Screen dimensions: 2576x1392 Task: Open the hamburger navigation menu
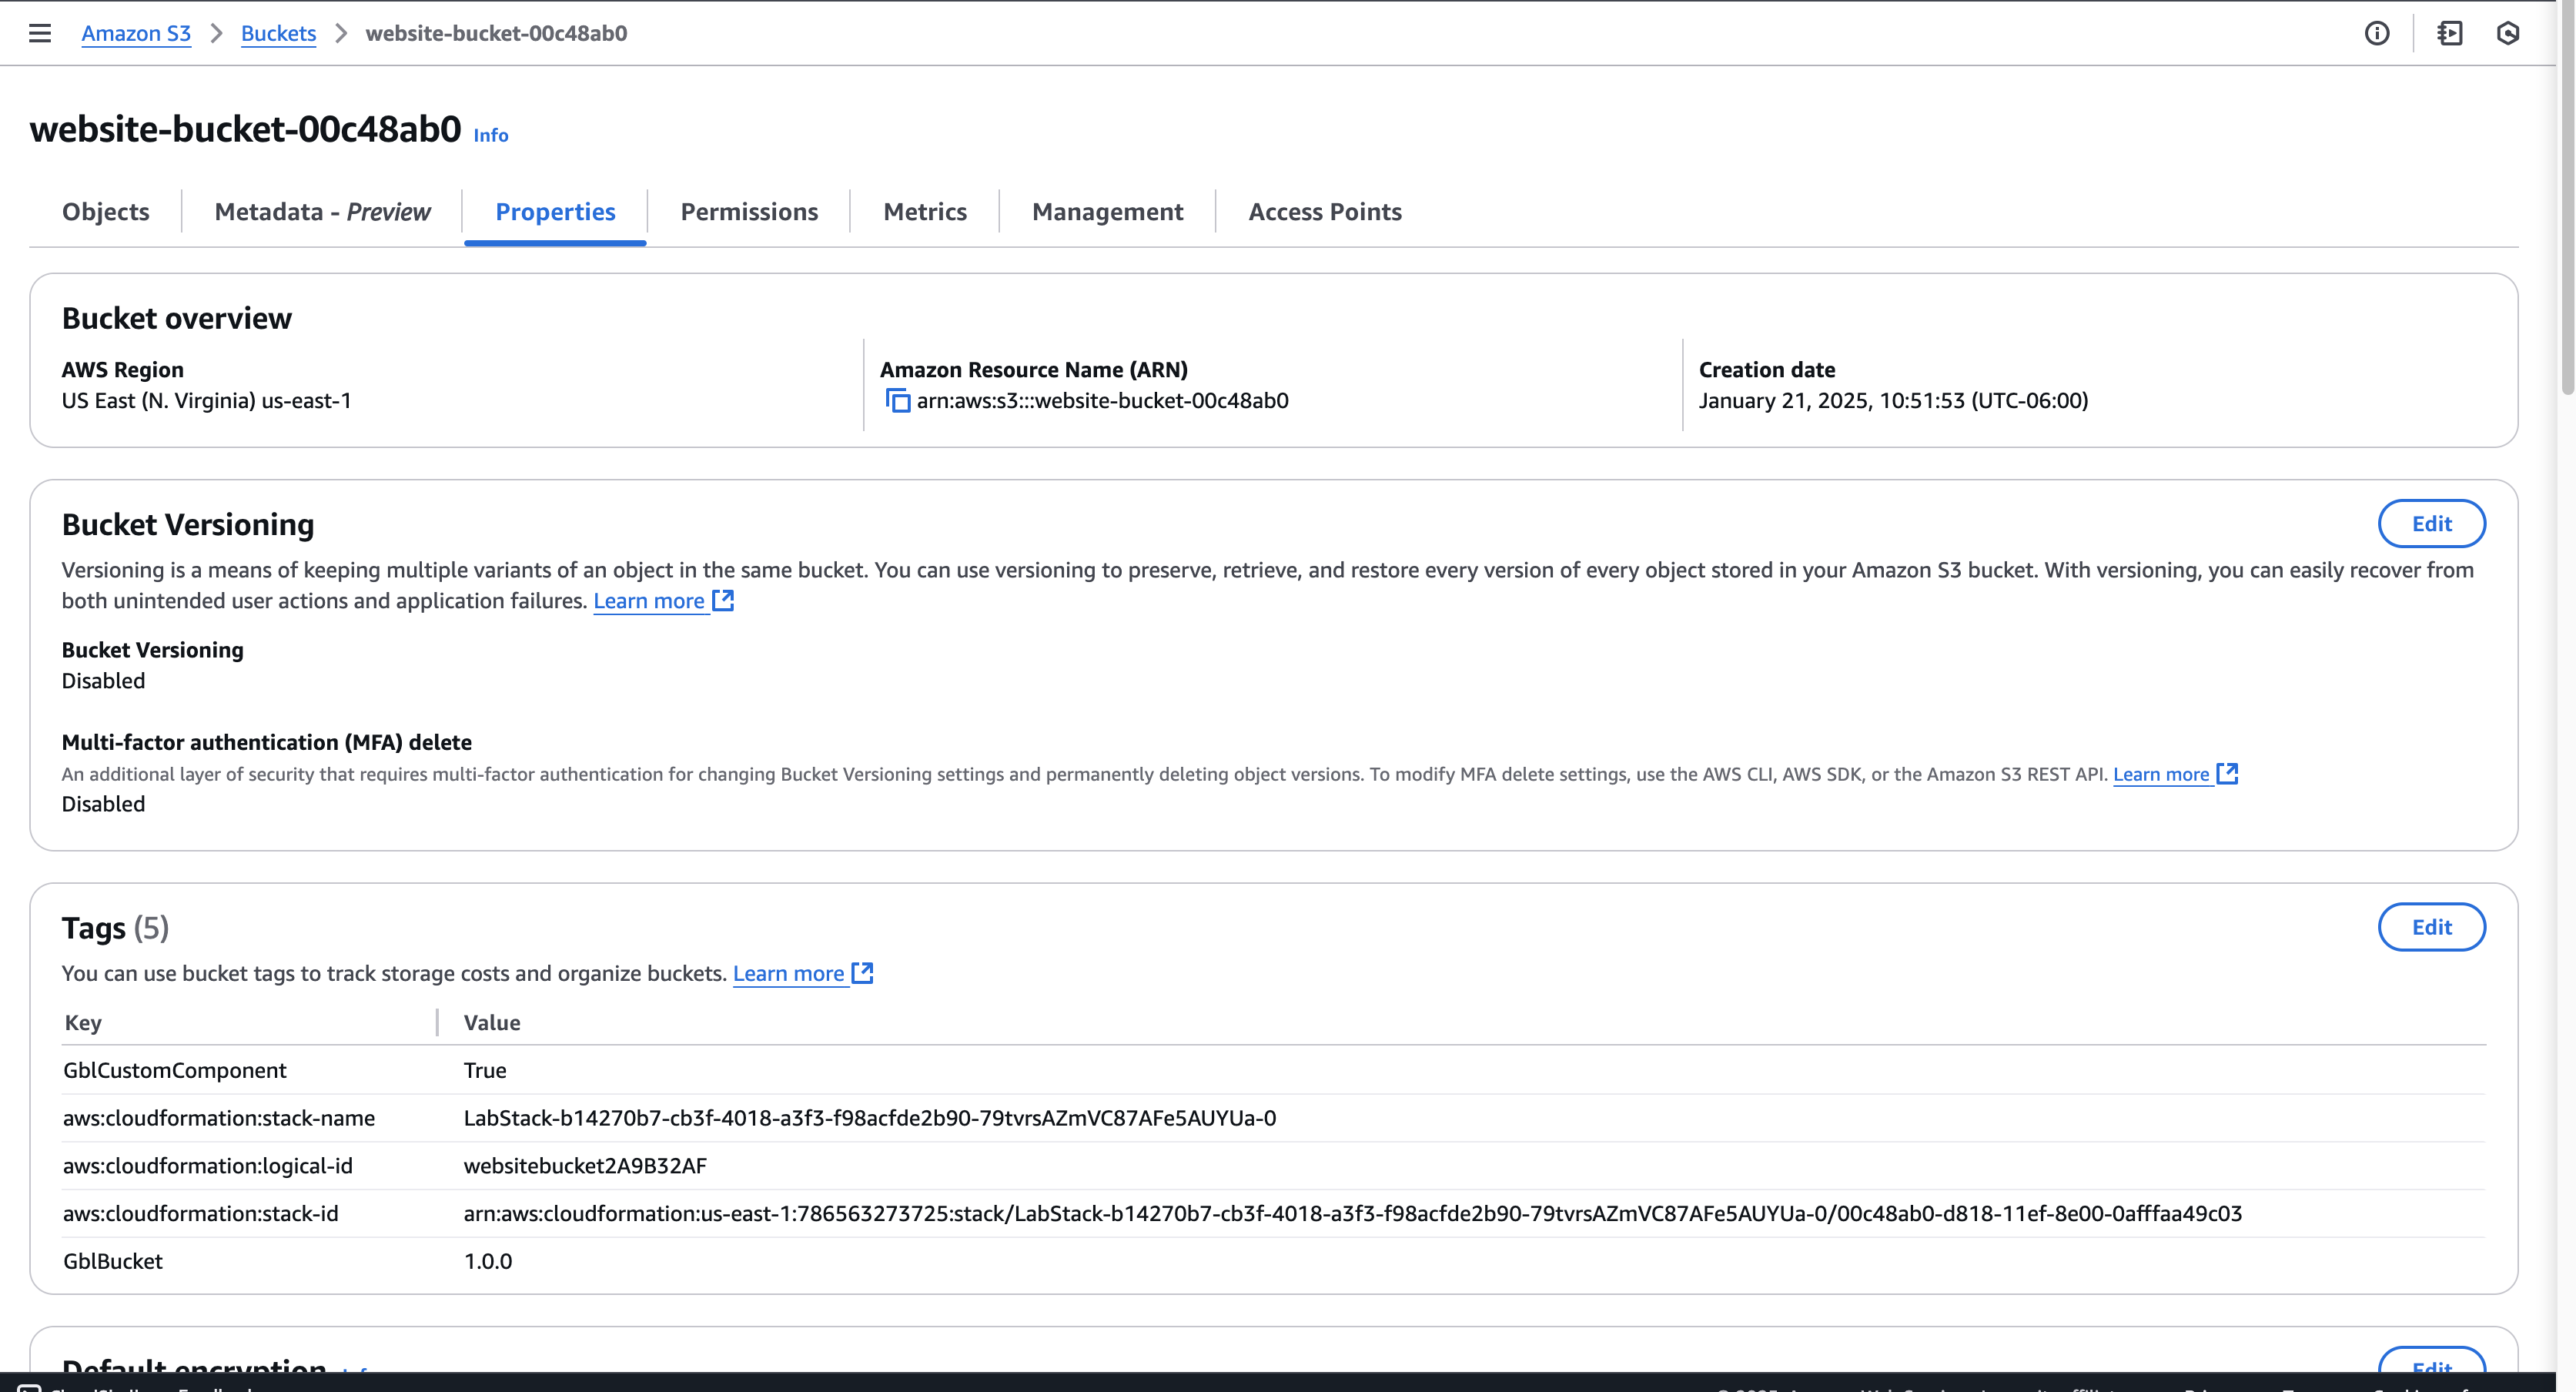[x=40, y=33]
